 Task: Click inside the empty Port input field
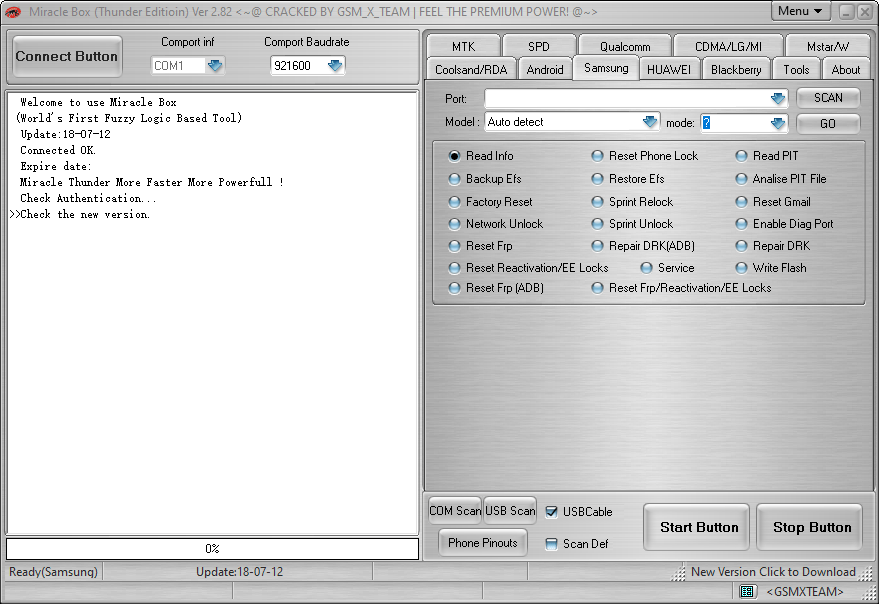tap(620, 98)
